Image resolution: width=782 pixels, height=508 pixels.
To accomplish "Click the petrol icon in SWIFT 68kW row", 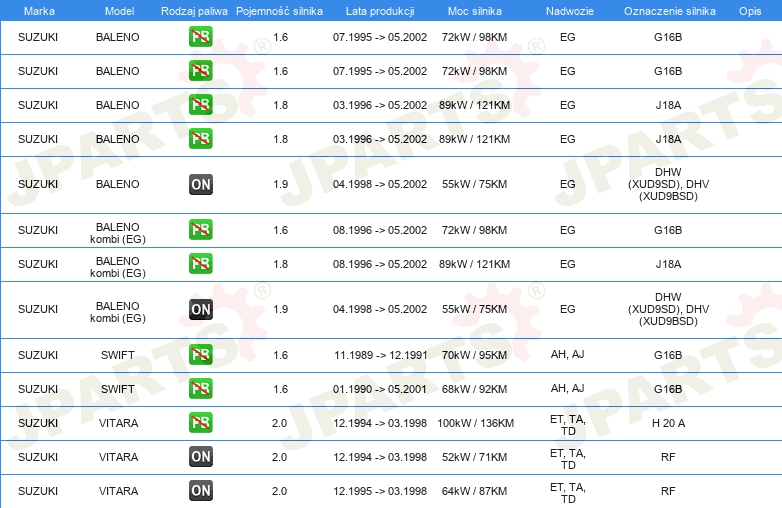I will pos(201,389).
